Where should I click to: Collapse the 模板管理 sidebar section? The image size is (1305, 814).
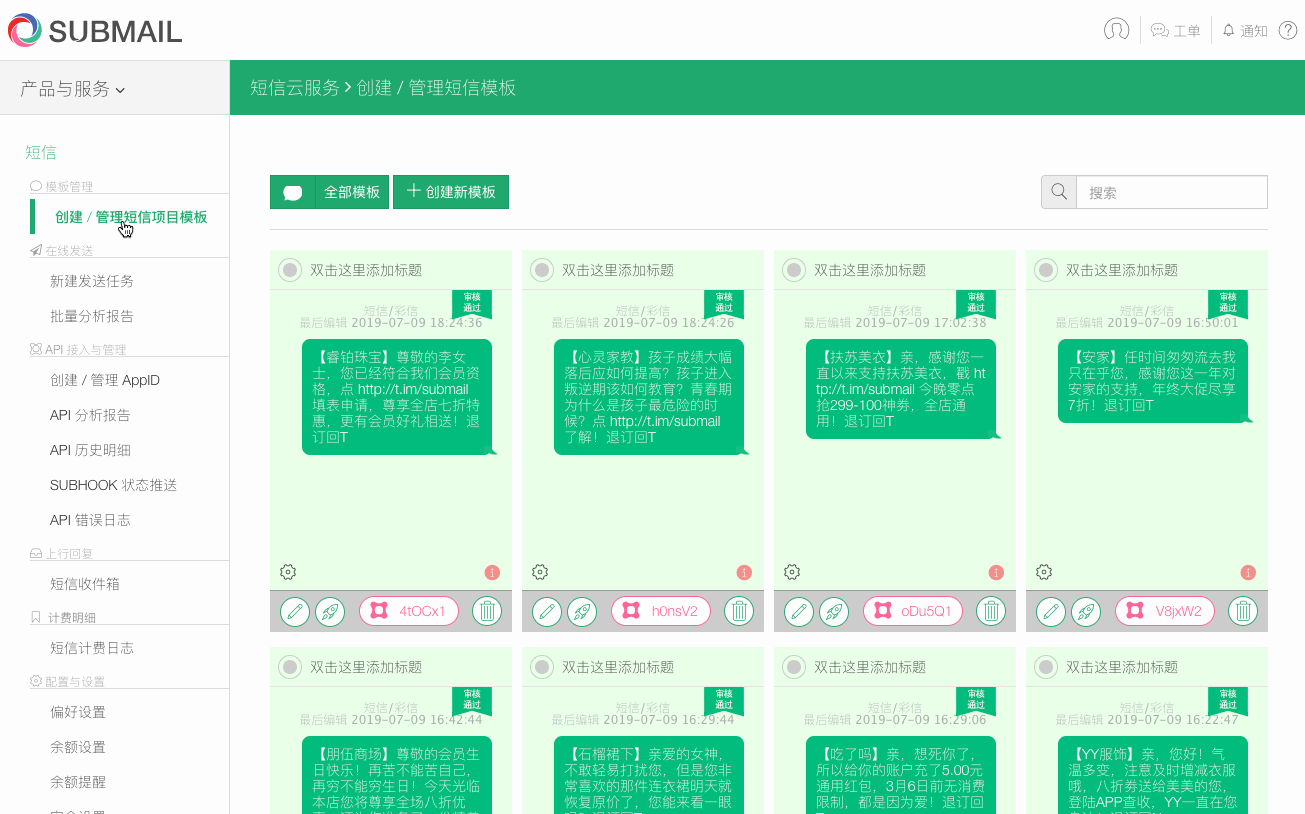(x=62, y=186)
